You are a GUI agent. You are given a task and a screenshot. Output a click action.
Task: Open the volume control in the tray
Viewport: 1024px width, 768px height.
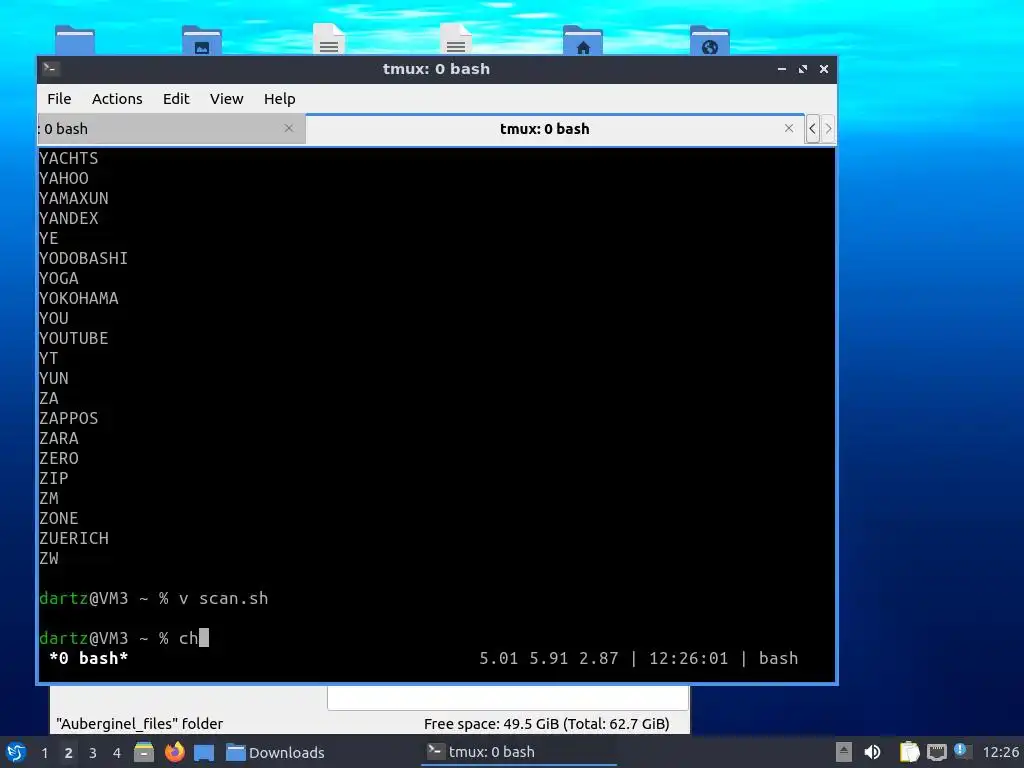point(872,752)
